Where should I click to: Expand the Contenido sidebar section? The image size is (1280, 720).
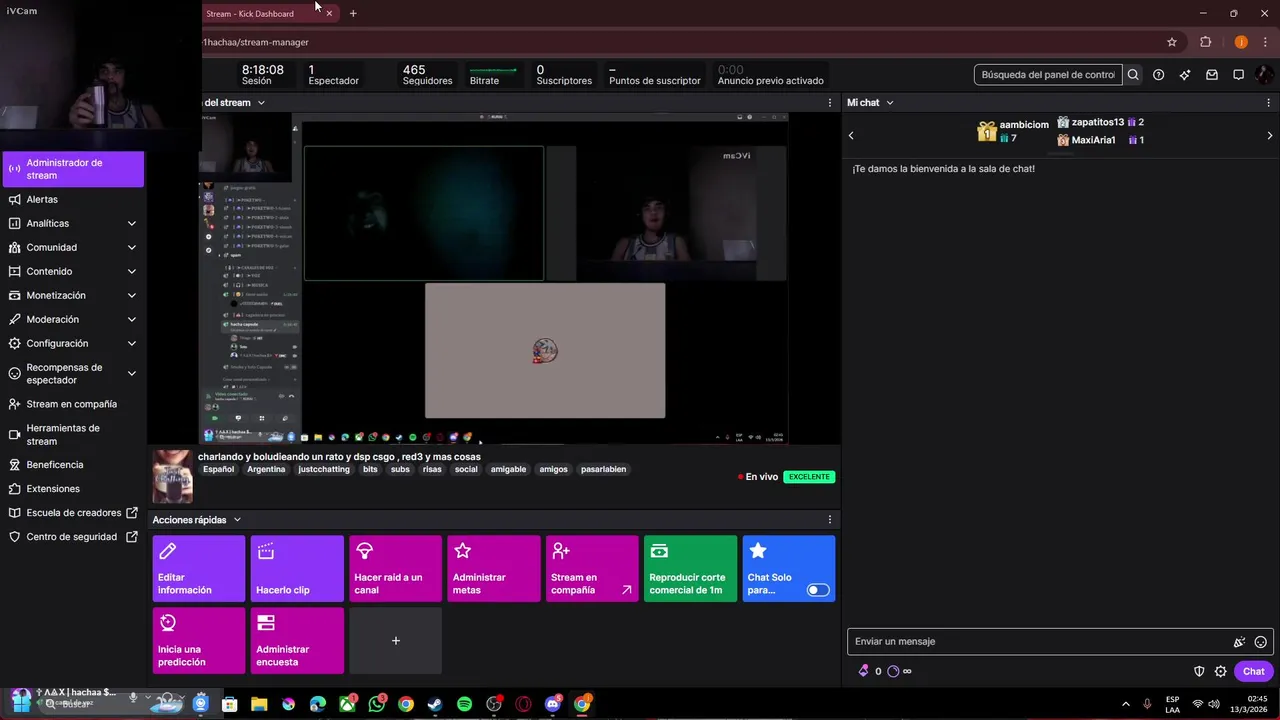click(131, 271)
